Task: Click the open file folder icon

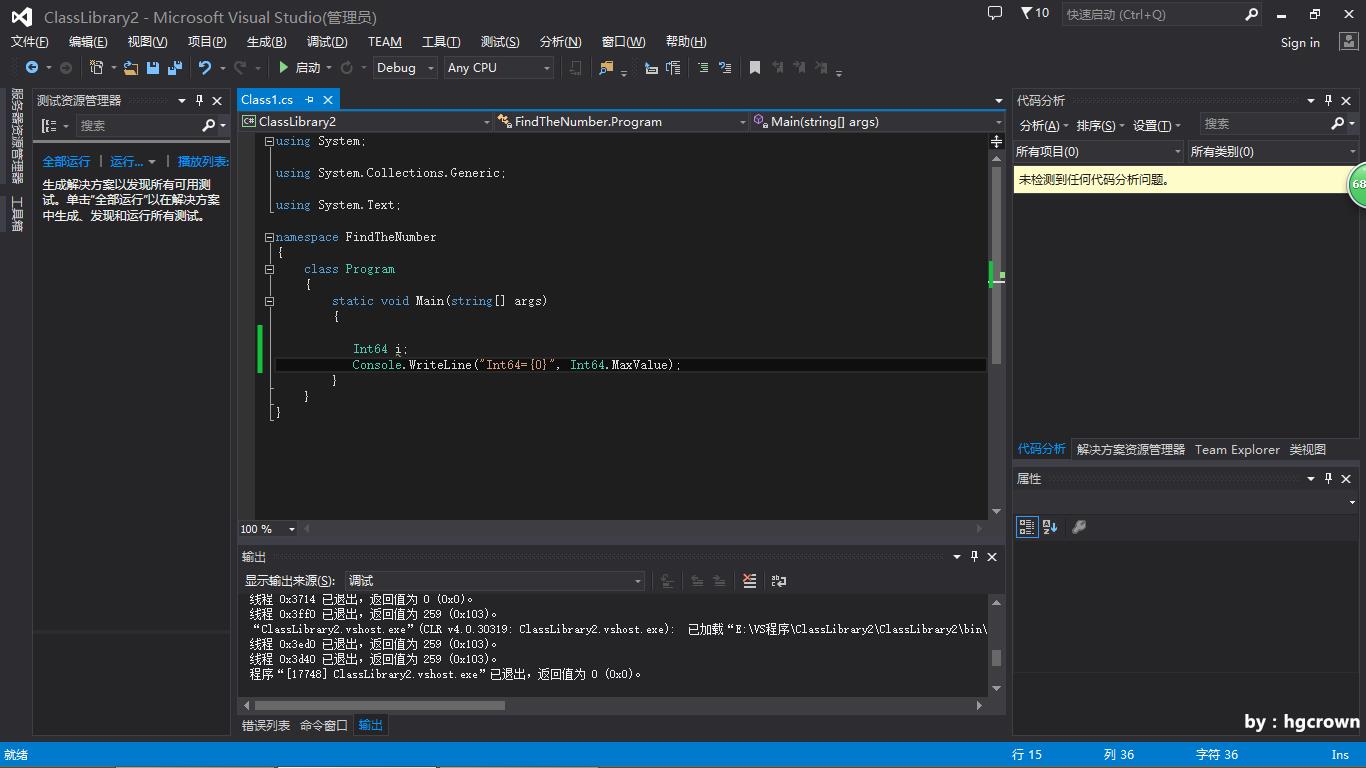Action: tap(131, 67)
